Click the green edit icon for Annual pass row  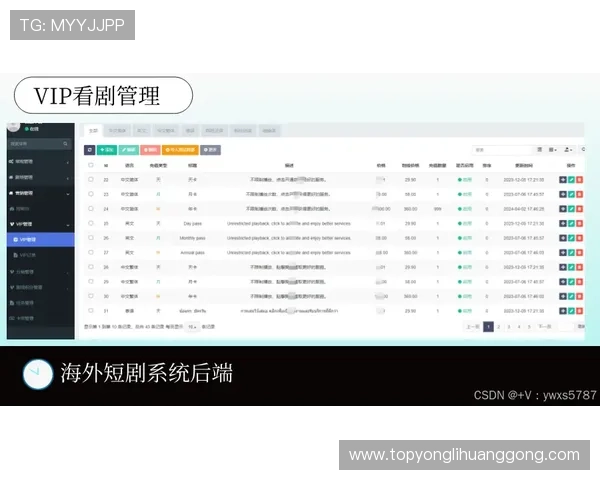coord(571,253)
